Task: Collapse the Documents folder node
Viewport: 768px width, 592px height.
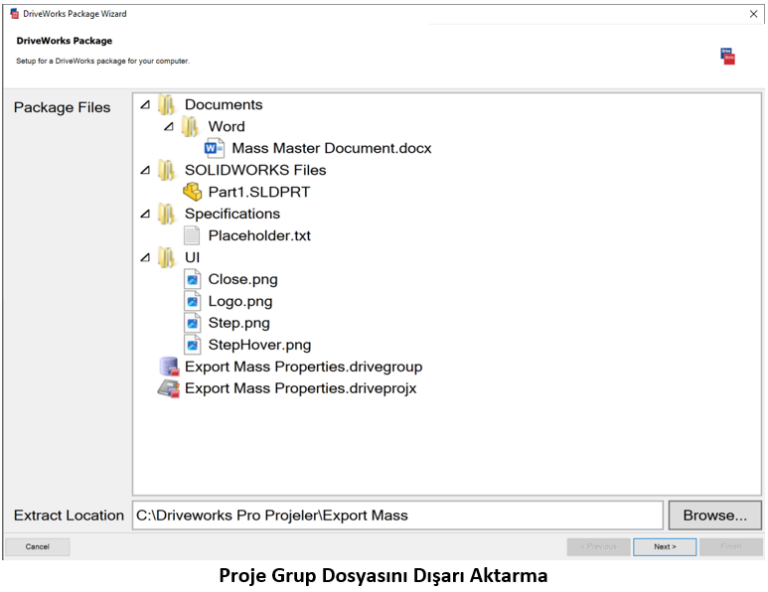Action: 146,105
